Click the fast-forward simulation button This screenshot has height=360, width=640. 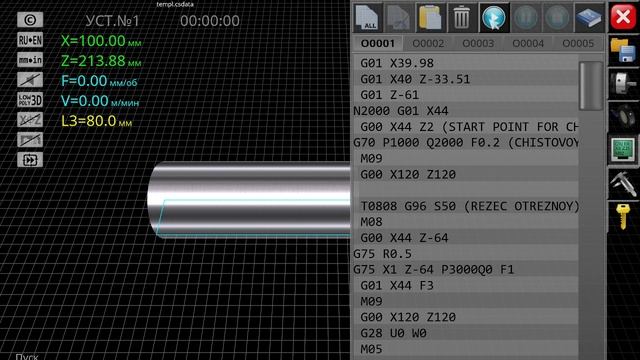(30, 160)
